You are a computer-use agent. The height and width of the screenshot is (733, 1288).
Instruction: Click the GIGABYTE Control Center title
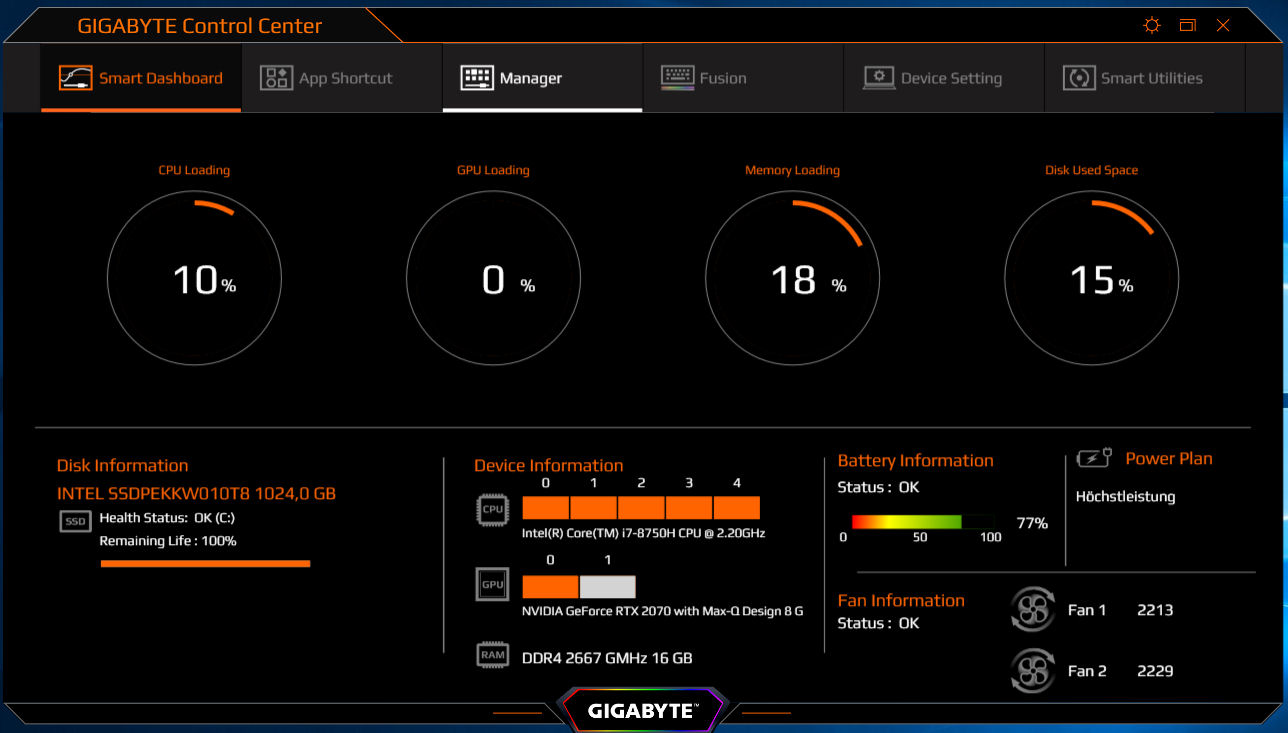200,26
